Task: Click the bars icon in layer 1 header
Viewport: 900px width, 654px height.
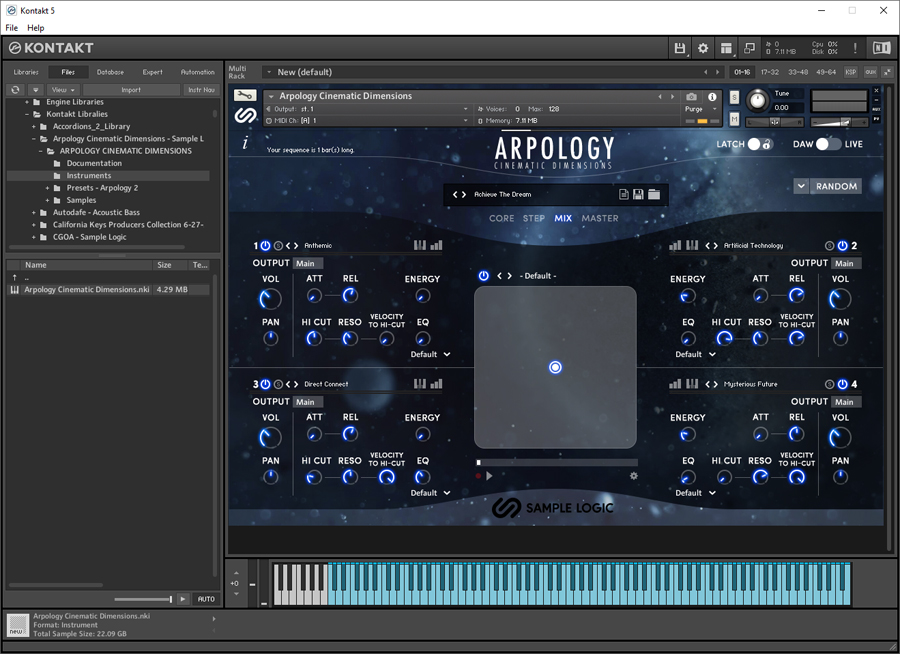Action: (x=436, y=245)
